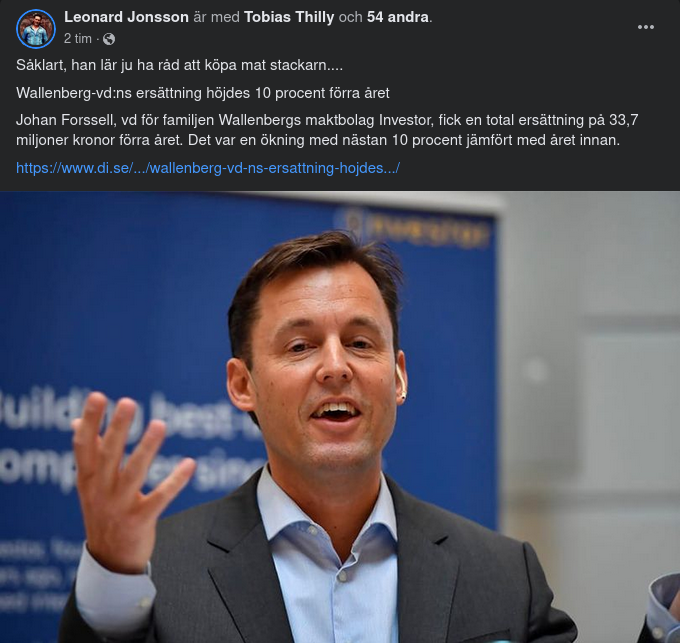Click the word 'Investor' in the paragraph

(406, 120)
